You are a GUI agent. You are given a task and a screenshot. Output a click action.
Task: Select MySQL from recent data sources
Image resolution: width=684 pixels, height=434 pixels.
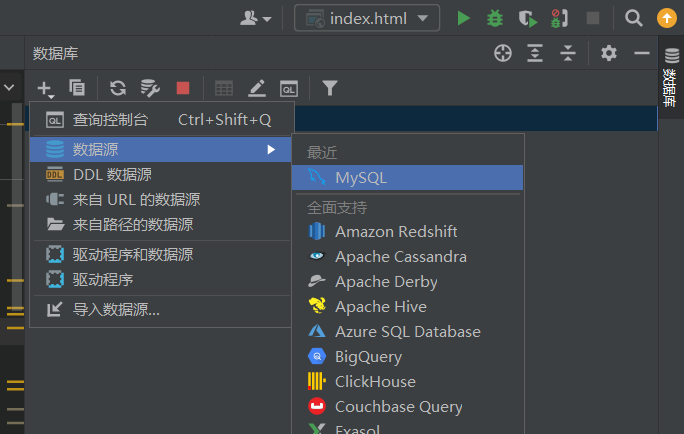point(407,178)
